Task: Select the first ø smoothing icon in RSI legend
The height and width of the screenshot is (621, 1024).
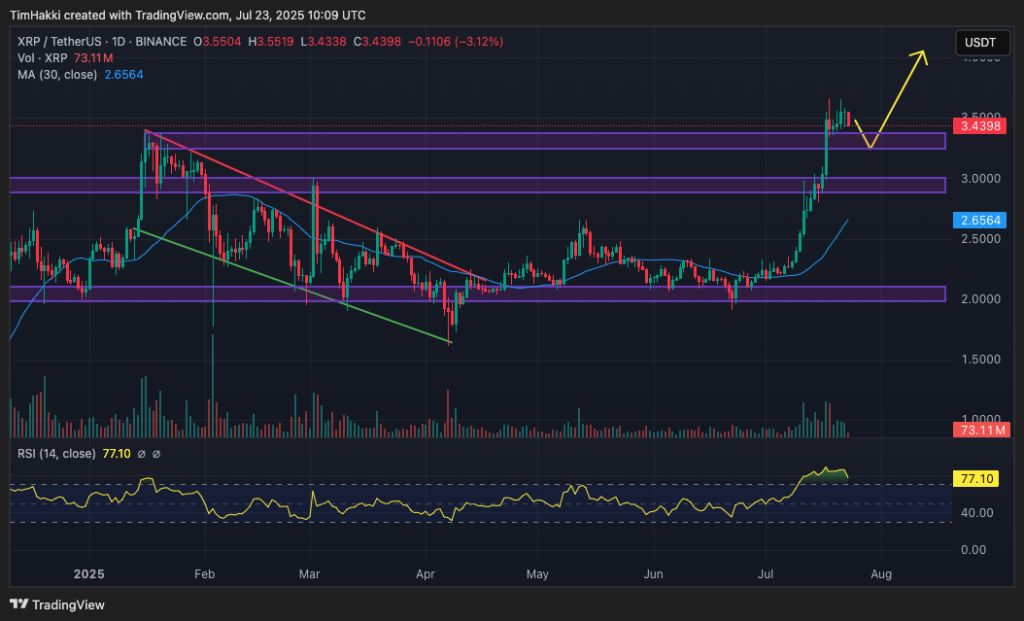Action: pyautogui.click(x=140, y=453)
